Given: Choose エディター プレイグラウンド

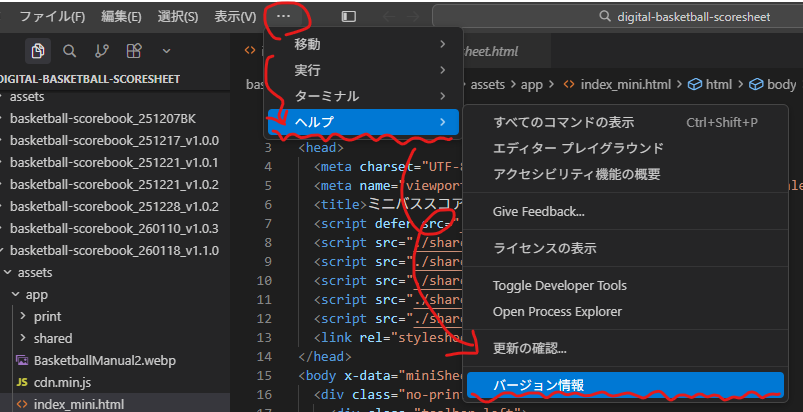Looking at the screenshot, I should pyautogui.click(x=625, y=148).
